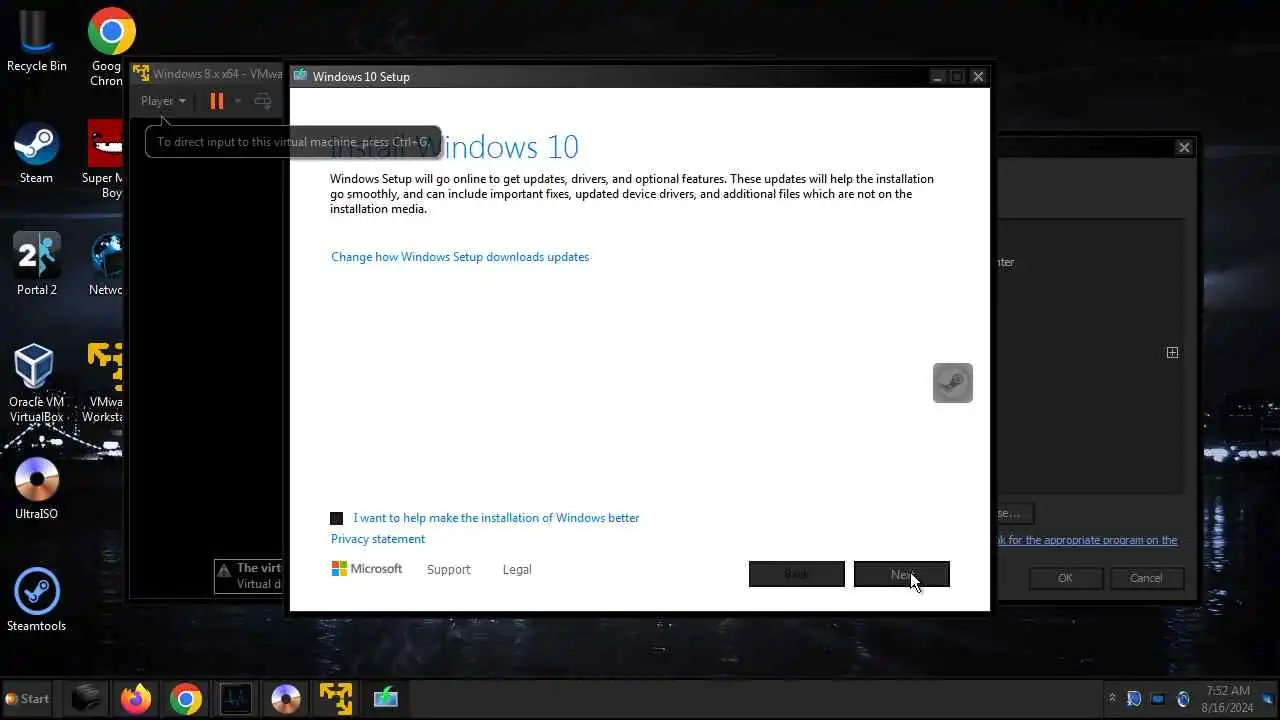This screenshot has height=720, width=1280.
Task: Click the VMware virtual device warning message
Action: click(x=250, y=576)
